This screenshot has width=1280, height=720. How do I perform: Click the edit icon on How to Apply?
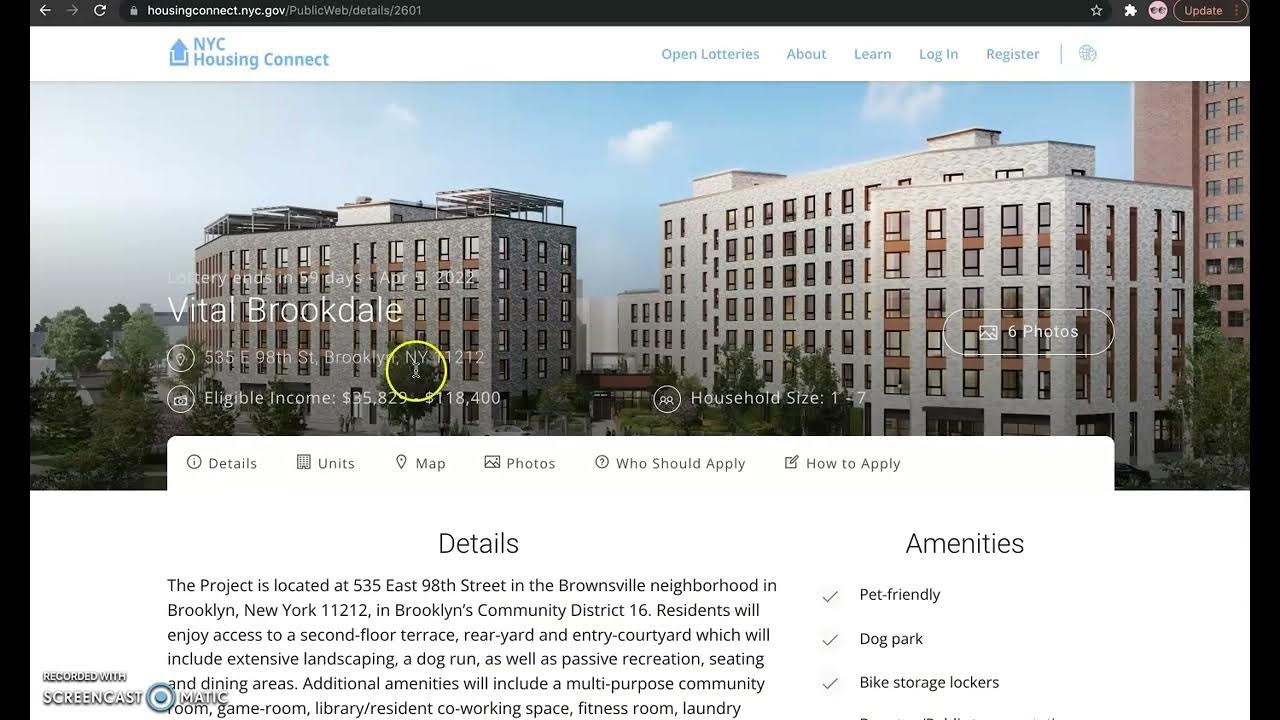pyautogui.click(x=792, y=462)
